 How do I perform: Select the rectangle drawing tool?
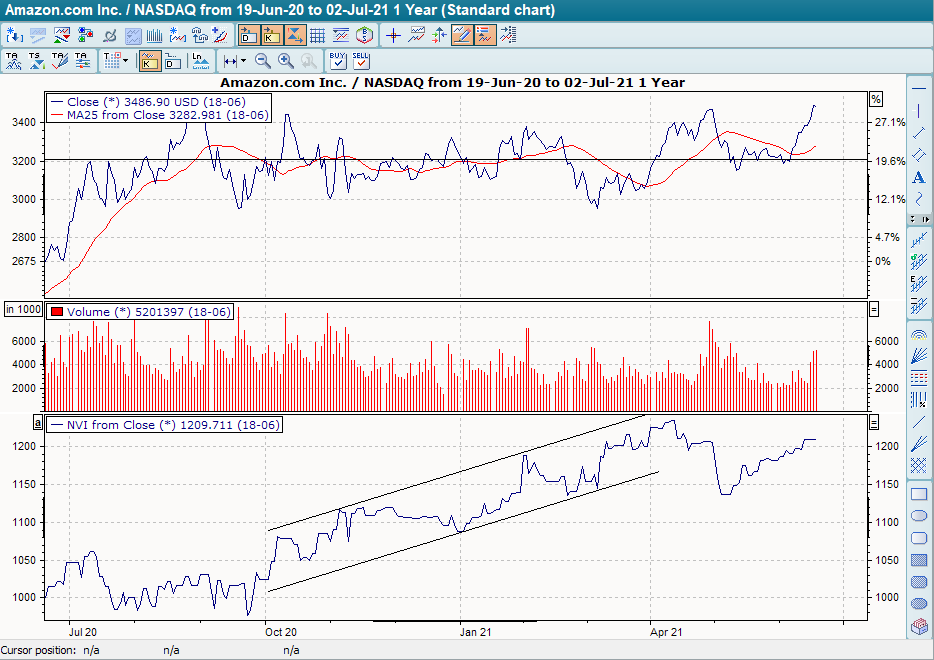tap(918, 493)
